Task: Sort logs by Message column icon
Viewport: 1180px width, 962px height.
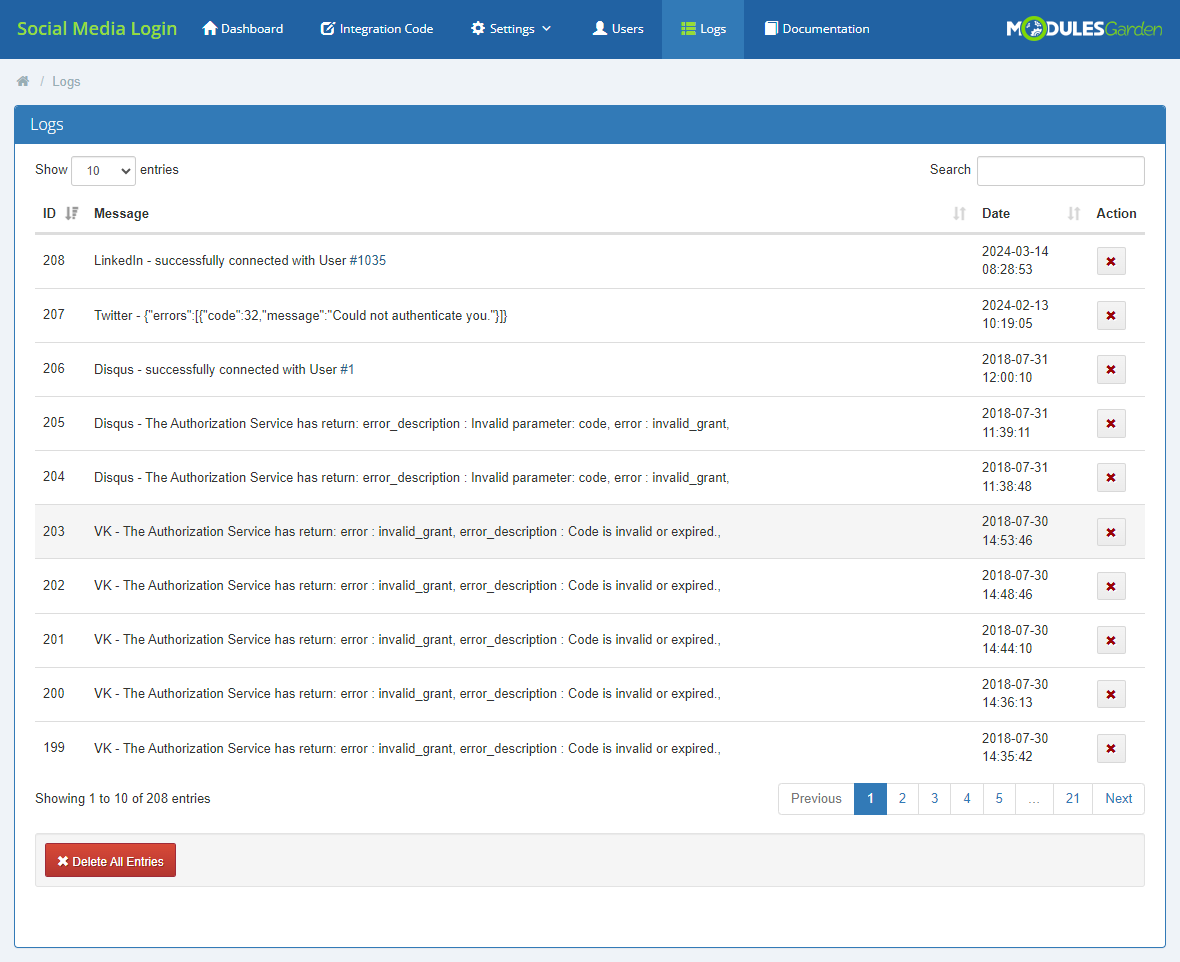Action: (960, 214)
